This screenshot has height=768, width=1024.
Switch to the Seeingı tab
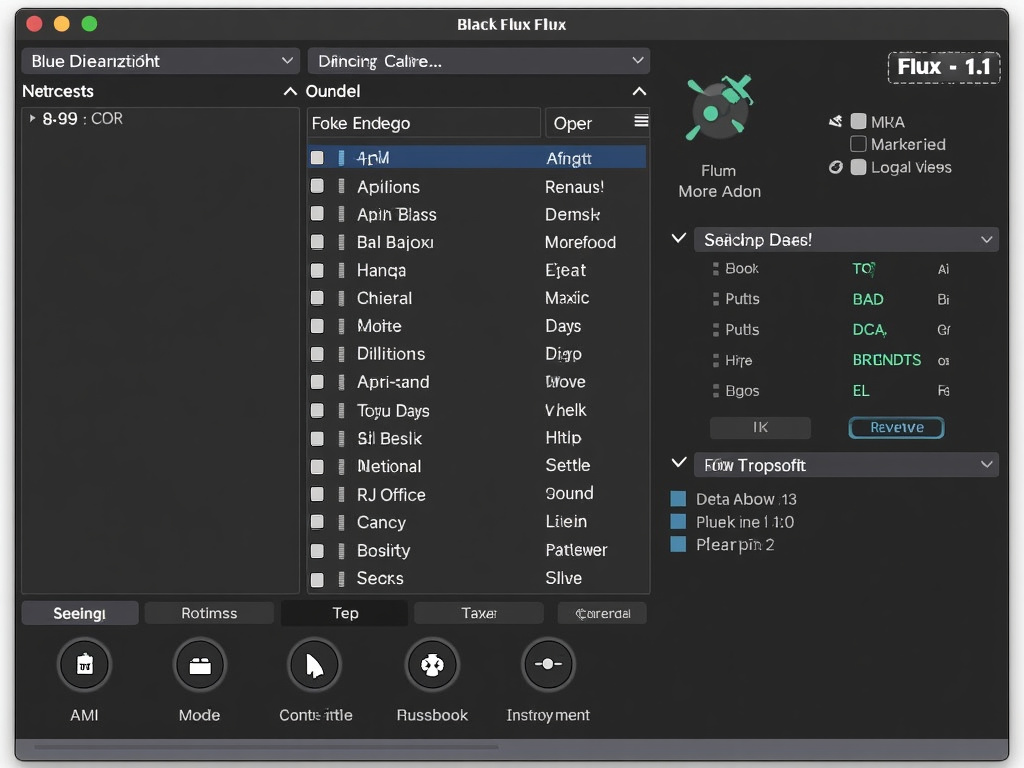80,613
